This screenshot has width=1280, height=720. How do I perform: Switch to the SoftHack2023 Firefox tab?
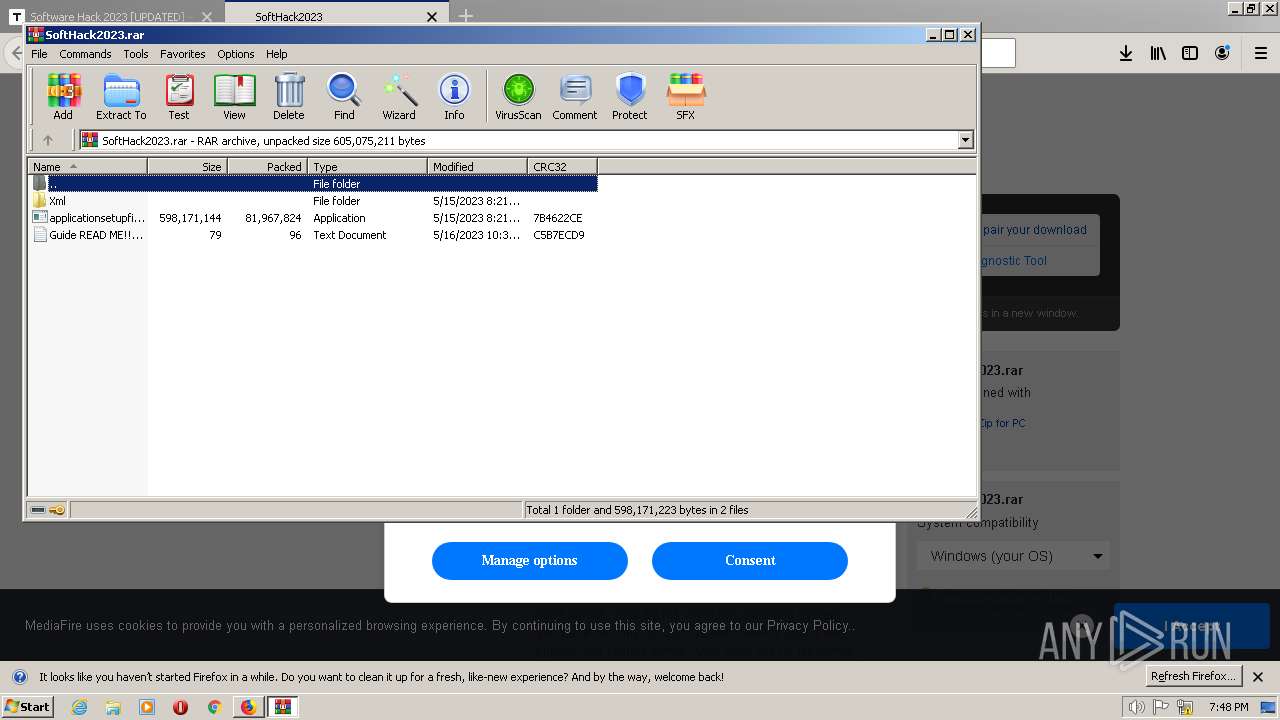point(335,17)
